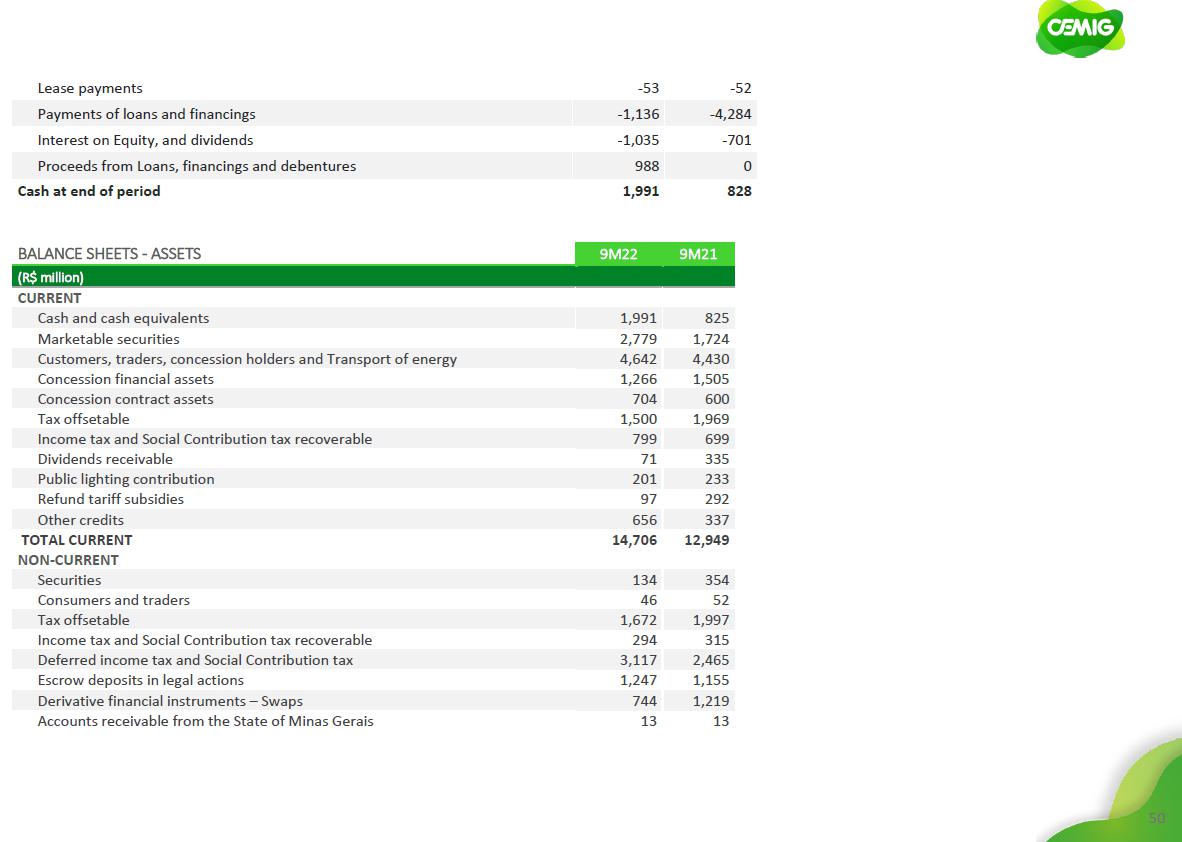Click the Public lighting contribution label
The width and height of the screenshot is (1182, 842).
(126, 479)
